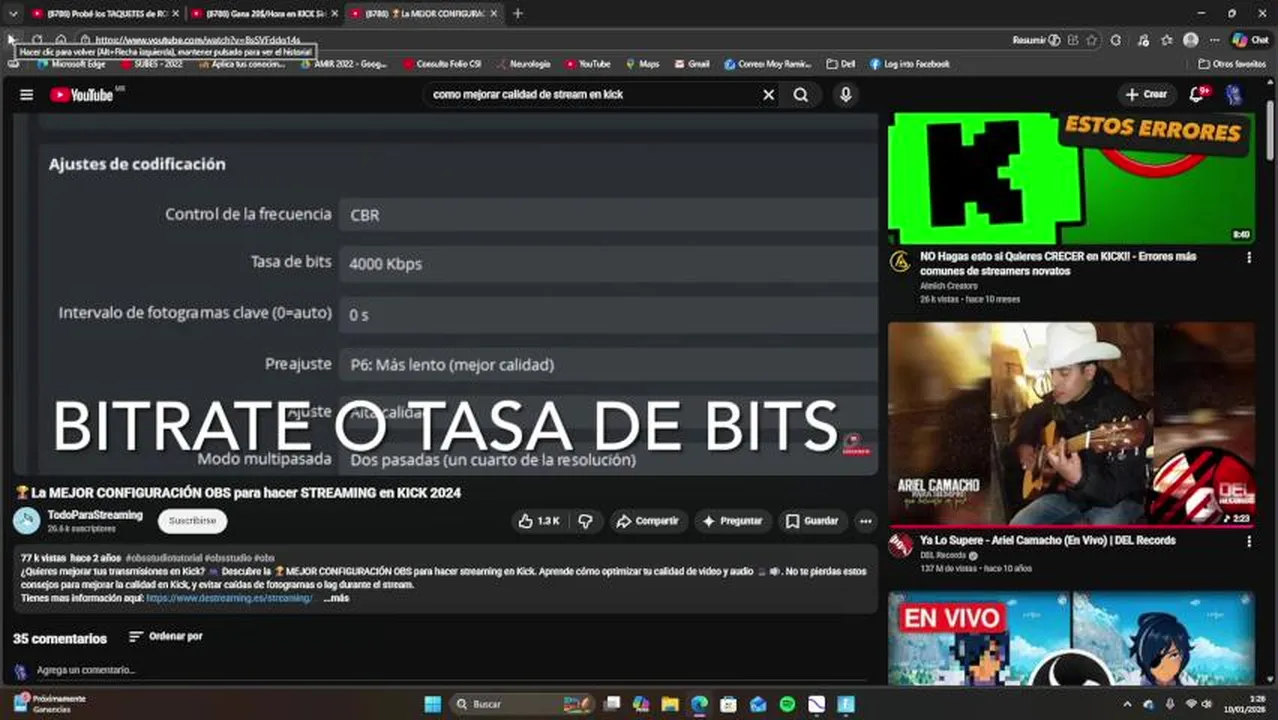Image resolution: width=1278 pixels, height=720 pixels.
Task: Open the Edge tab list dropdown
Action: click(x=13, y=13)
